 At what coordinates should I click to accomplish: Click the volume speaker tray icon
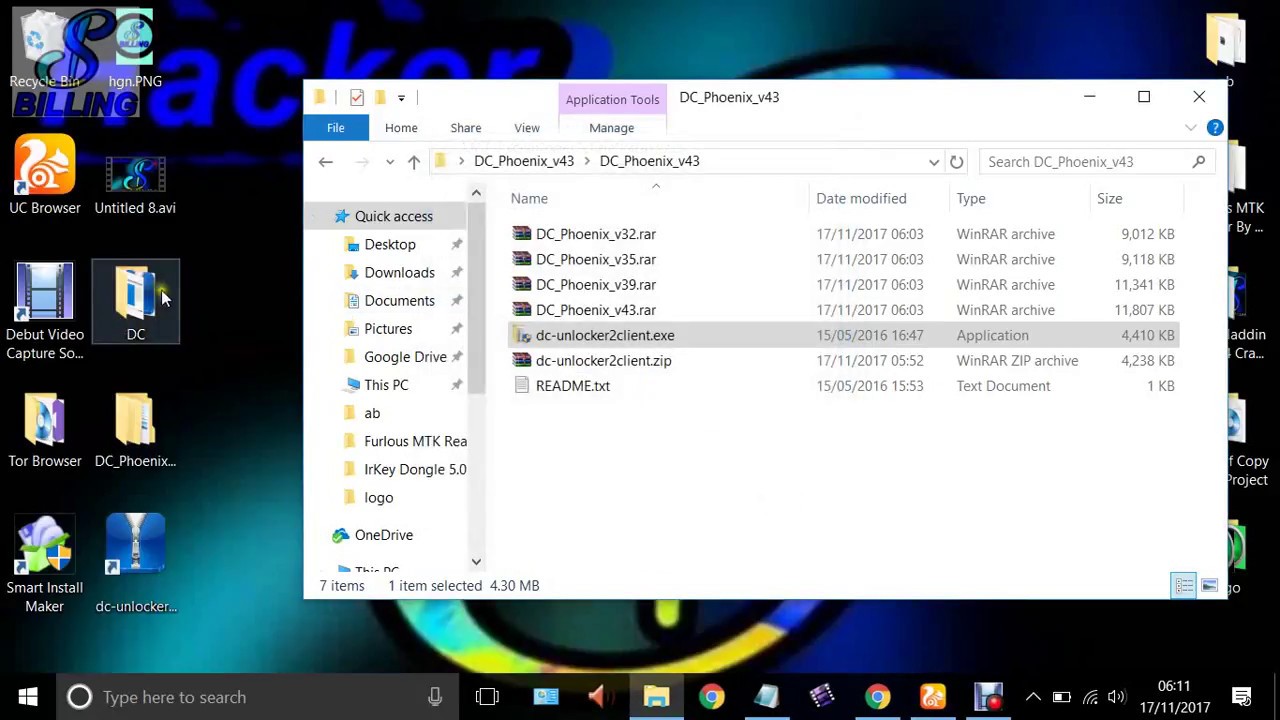(1117, 697)
